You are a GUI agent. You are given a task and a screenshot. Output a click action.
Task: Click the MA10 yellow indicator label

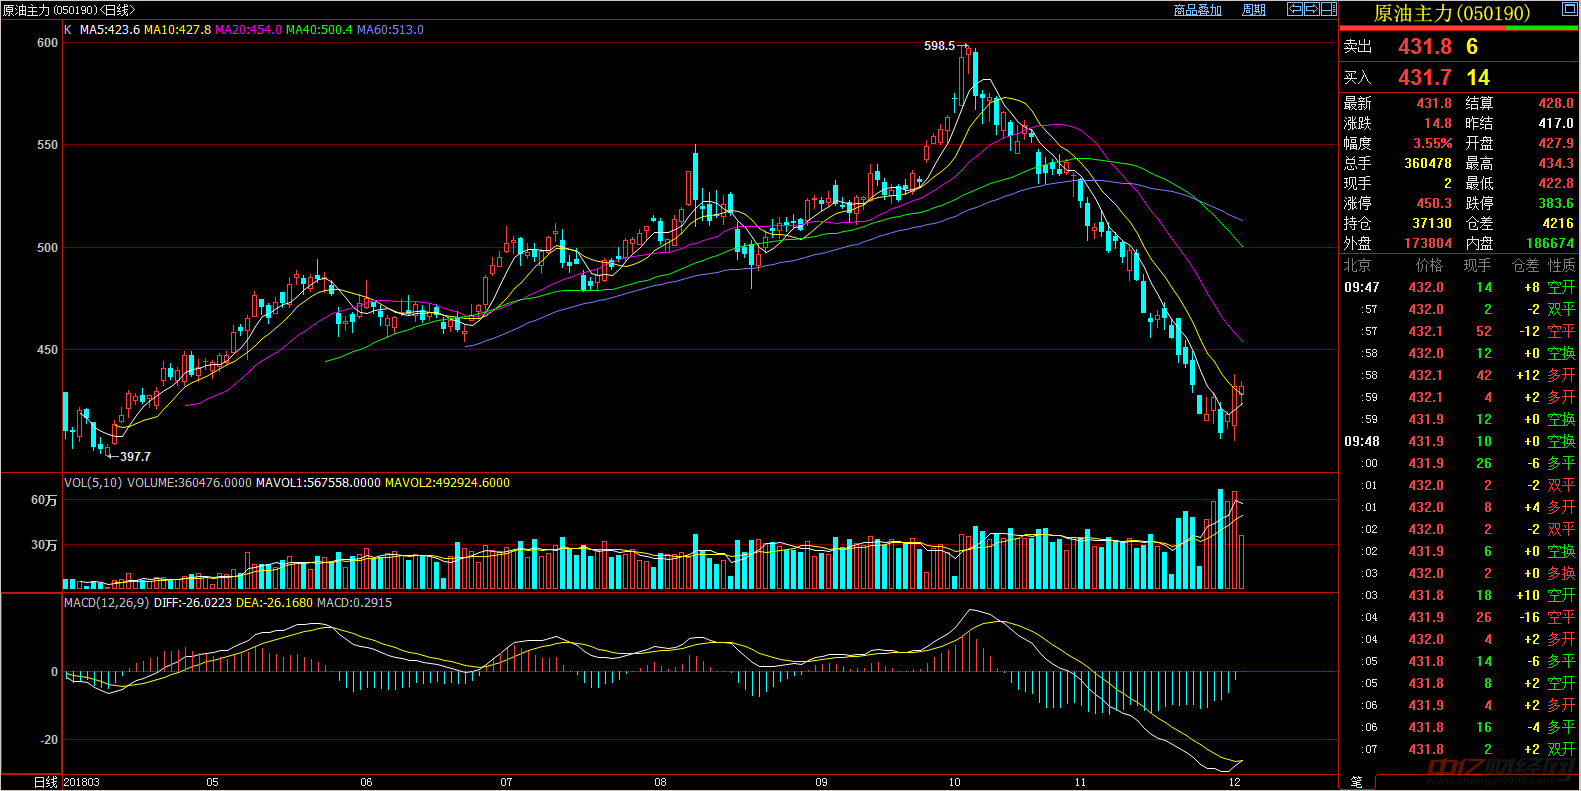pyautogui.click(x=177, y=30)
